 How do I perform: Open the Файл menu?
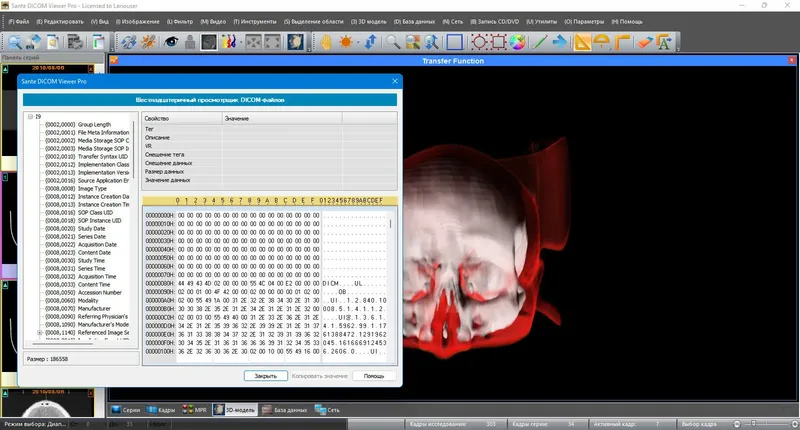[x=19, y=21]
